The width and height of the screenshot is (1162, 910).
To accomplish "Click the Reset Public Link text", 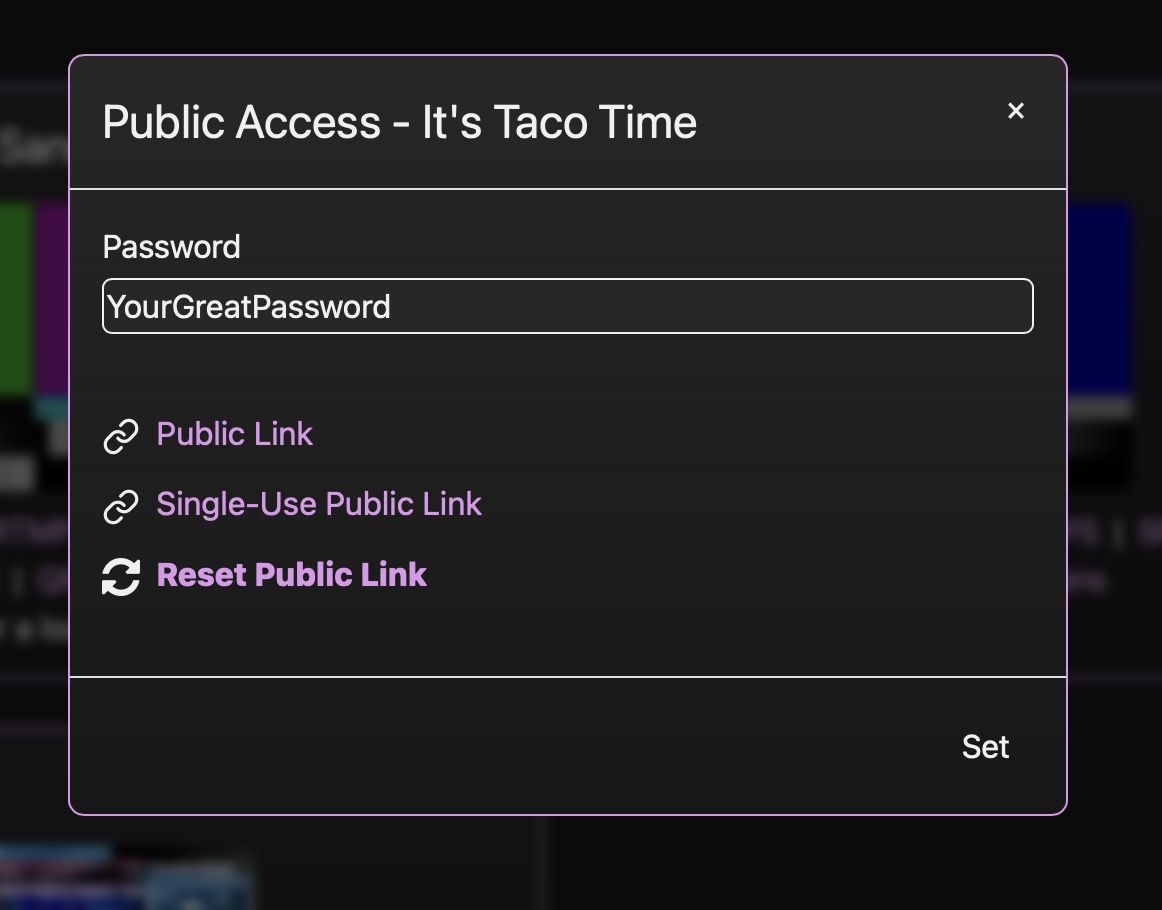I will point(292,575).
